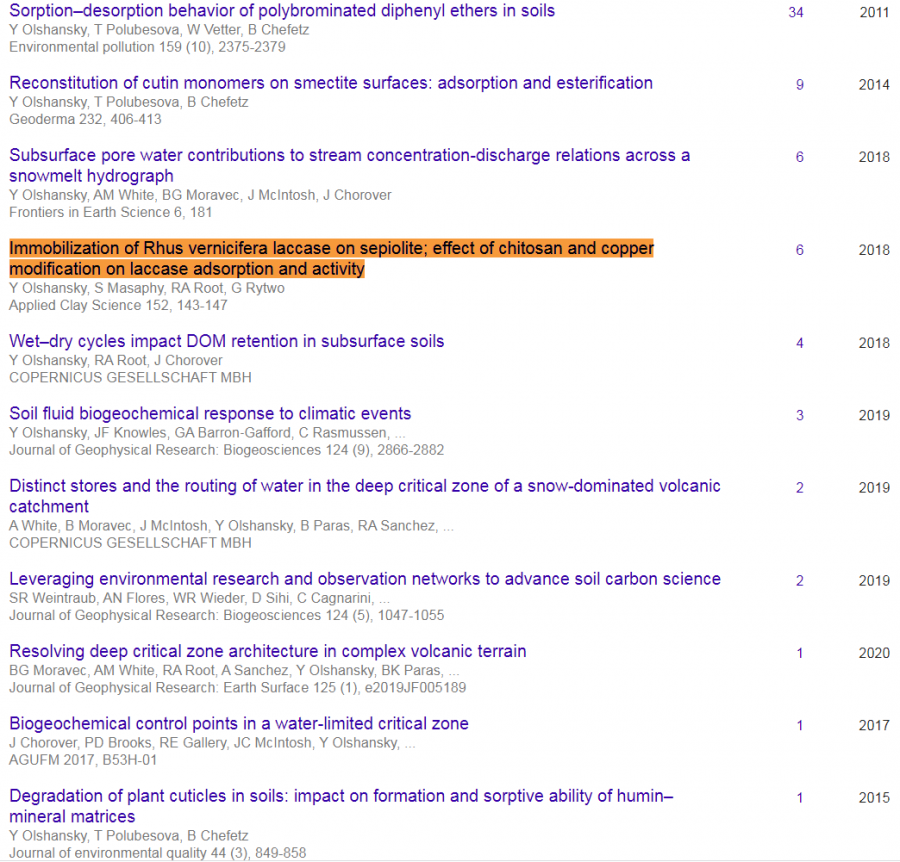Open 'Degradation of plant cuticles in soils' article
This screenshot has height=862, width=900.
341,806
